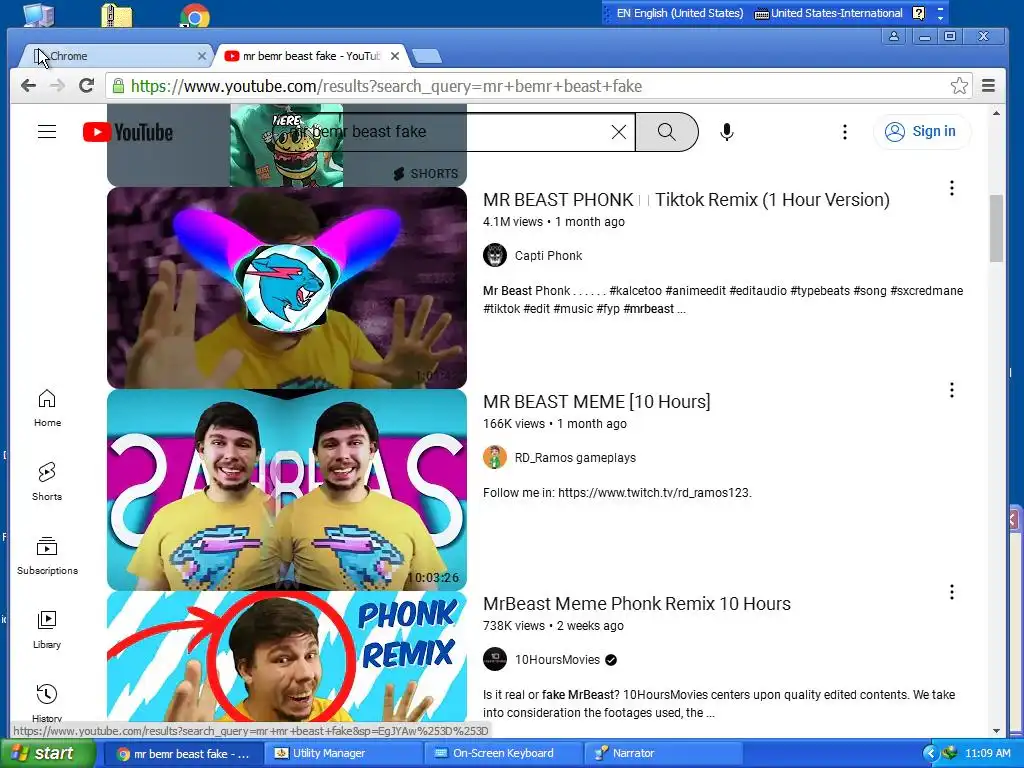Image resolution: width=1024 pixels, height=768 pixels.
Task: Click the 11:09 AM taskbar clock
Action: (987, 754)
